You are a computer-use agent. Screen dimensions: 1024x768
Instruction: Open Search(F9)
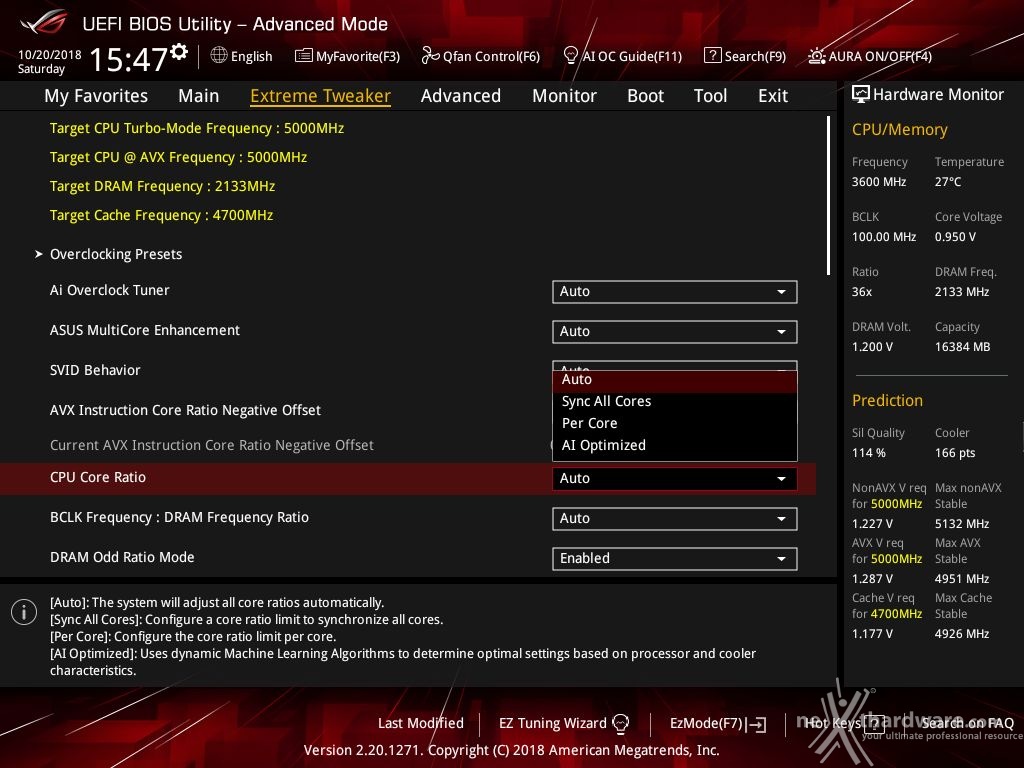coord(745,56)
